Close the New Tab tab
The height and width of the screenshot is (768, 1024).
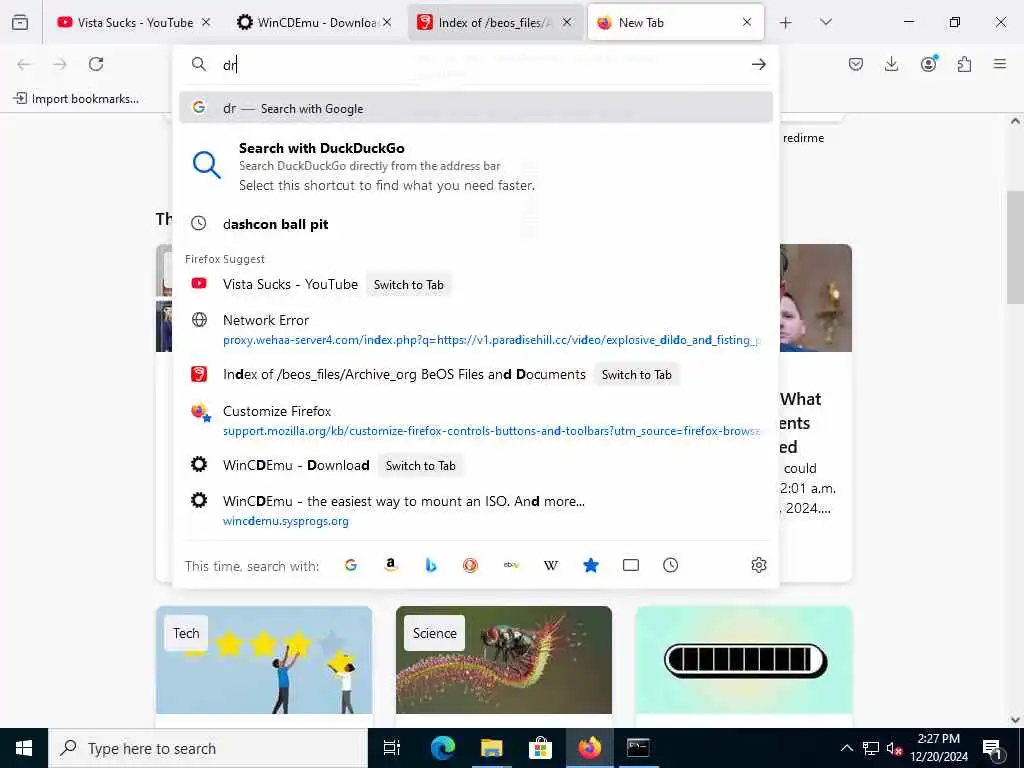pos(747,22)
